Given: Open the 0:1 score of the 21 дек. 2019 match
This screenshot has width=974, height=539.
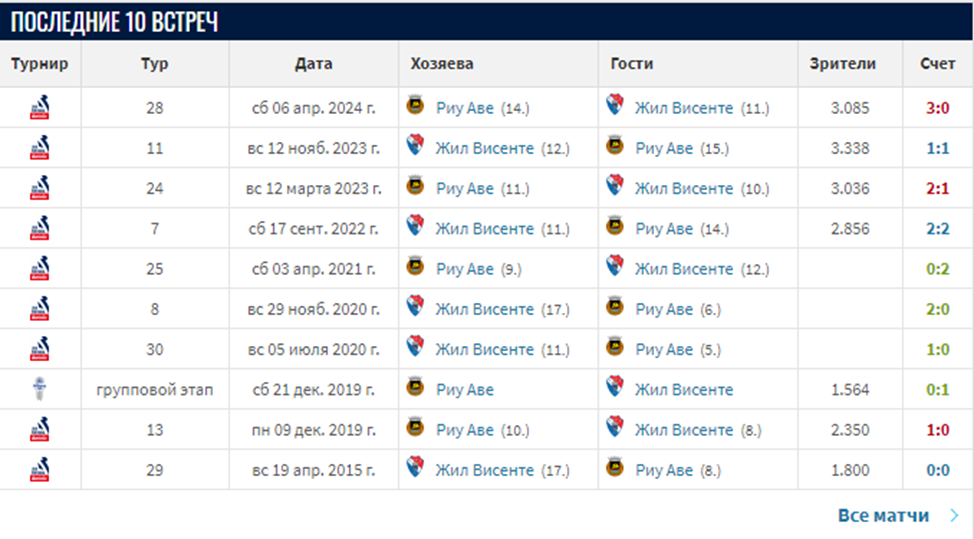Looking at the screenshot, I should point(937,389).
